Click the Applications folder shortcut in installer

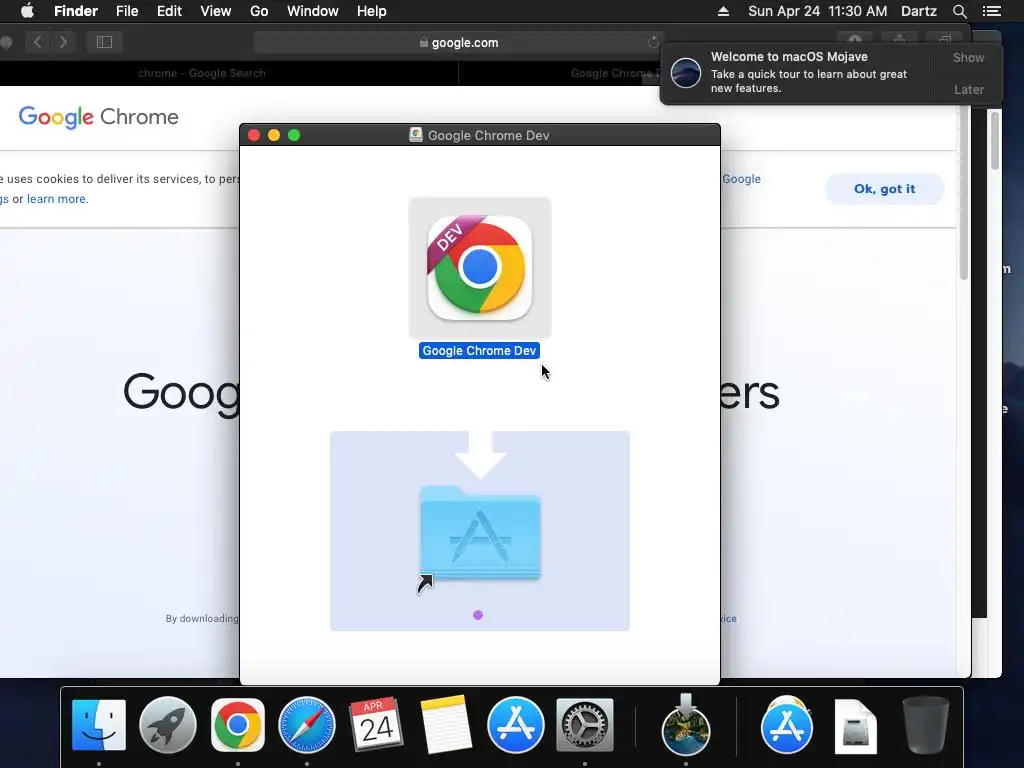pos(480,533)
